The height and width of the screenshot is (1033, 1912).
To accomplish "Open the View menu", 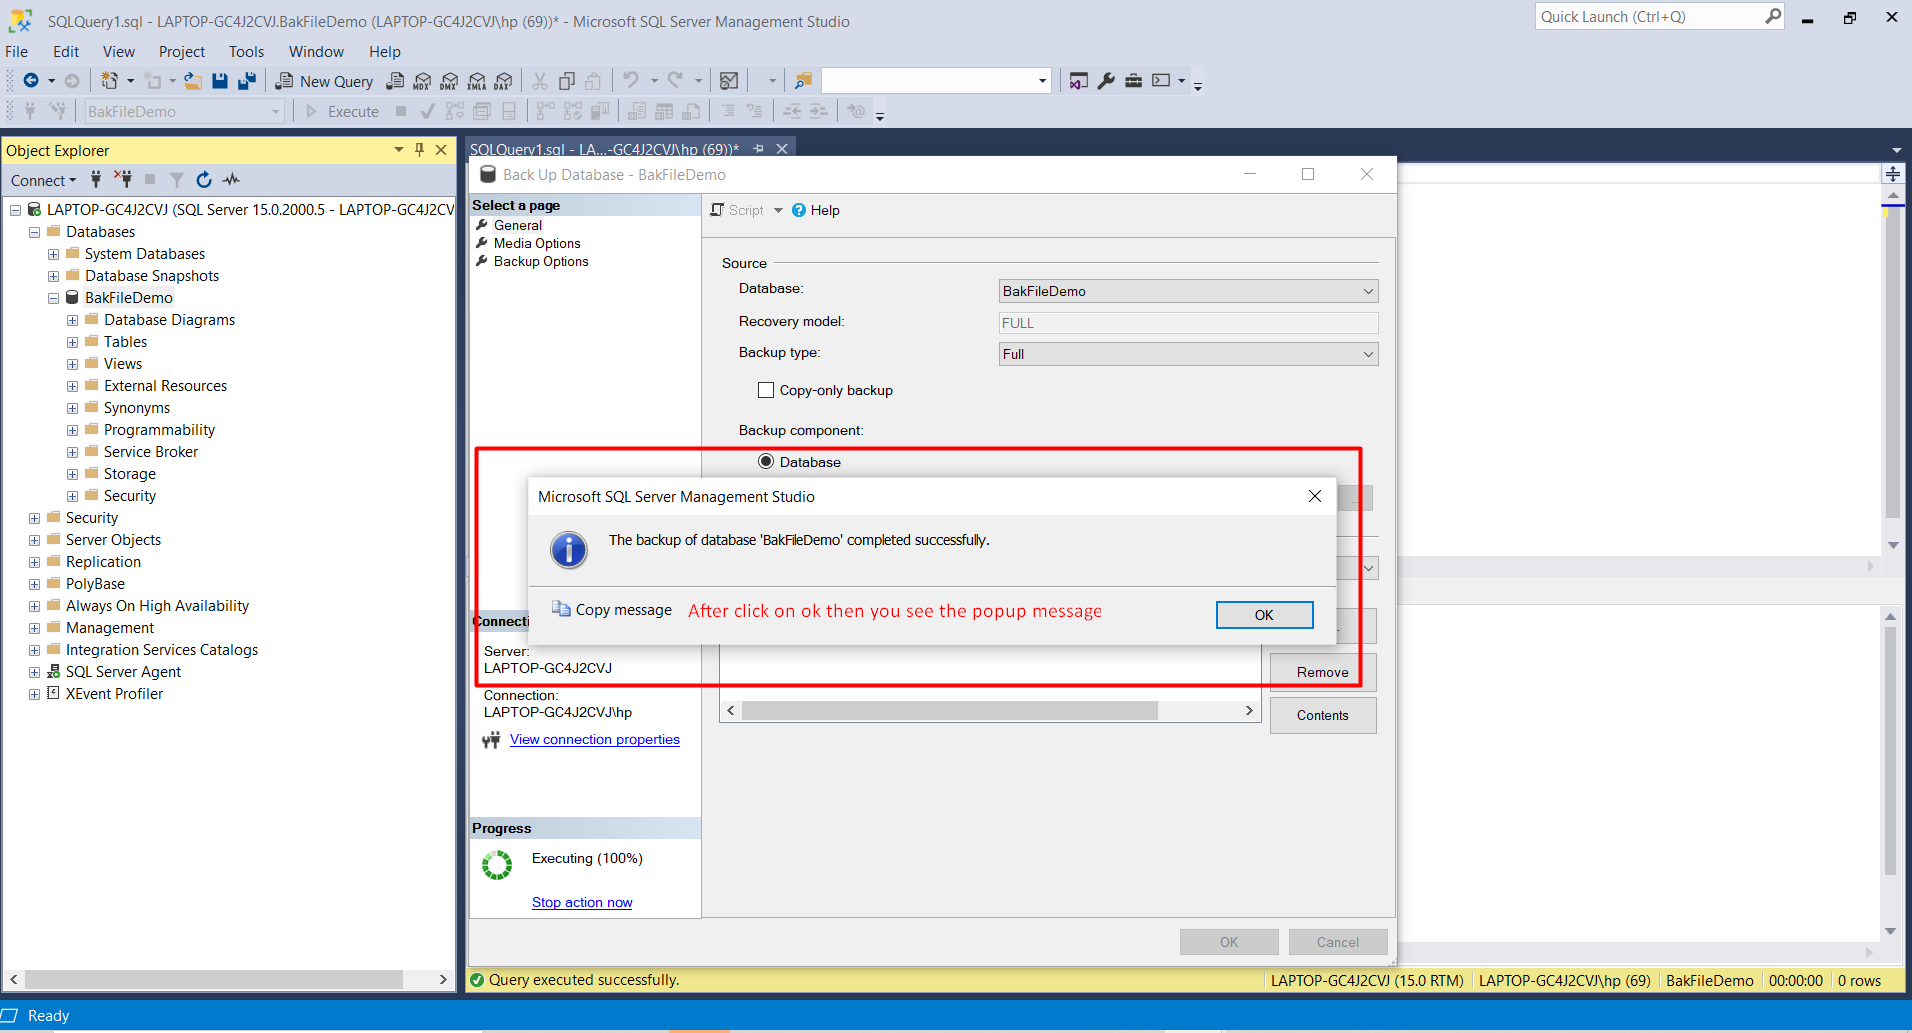I will [118, 51].
